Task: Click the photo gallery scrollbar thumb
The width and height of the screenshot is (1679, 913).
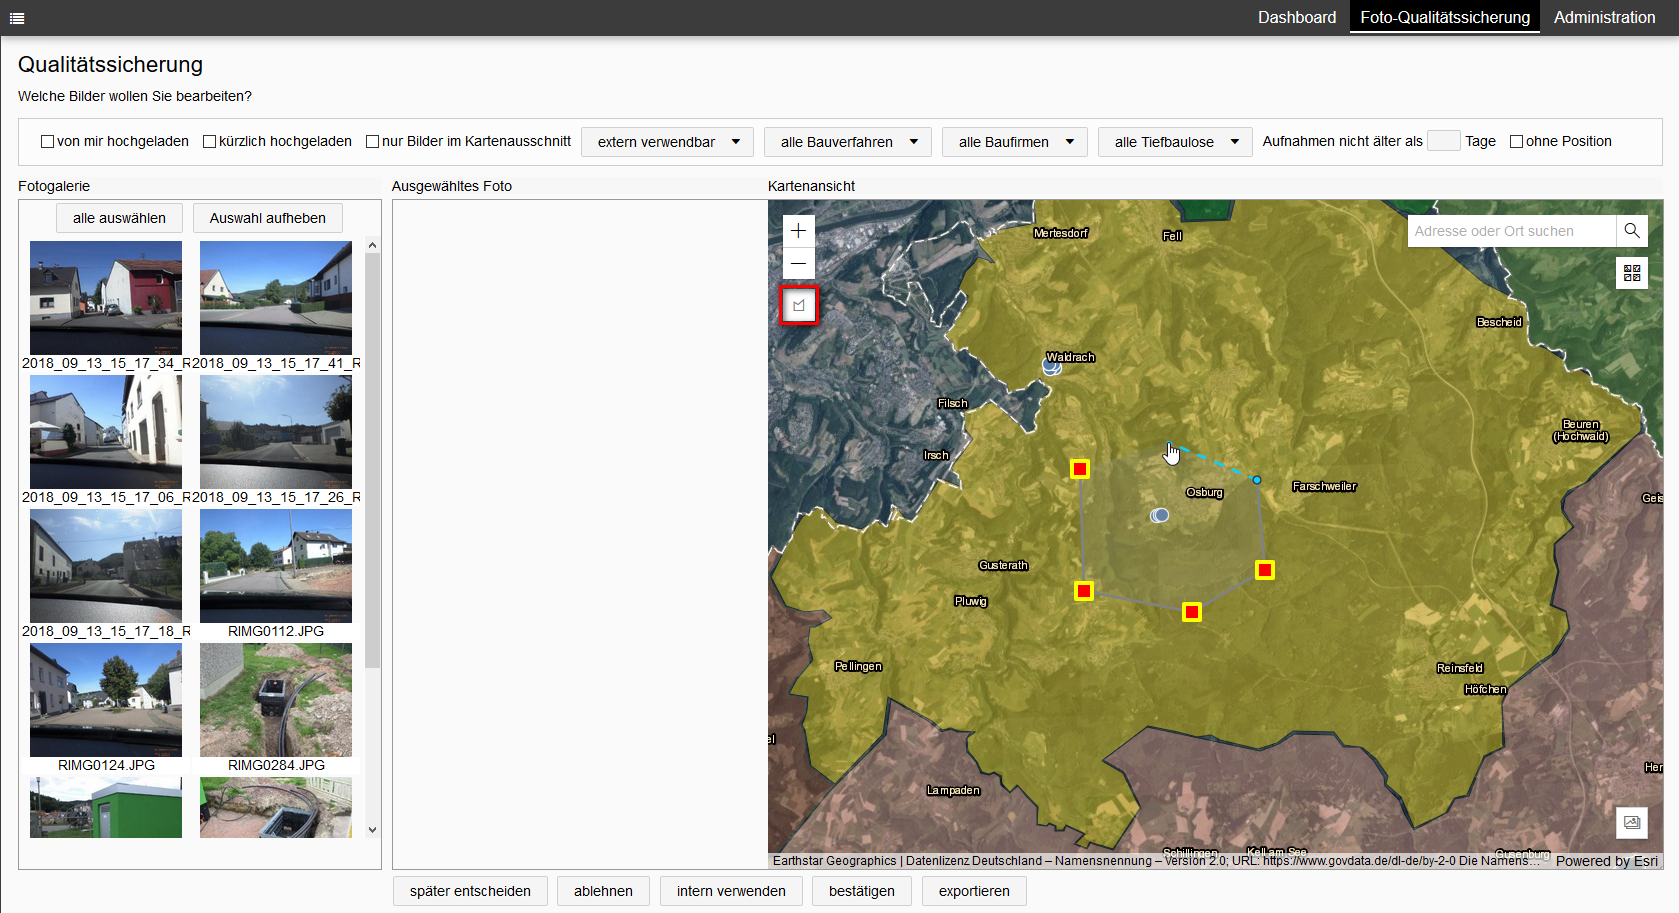Action: [373, 460]
